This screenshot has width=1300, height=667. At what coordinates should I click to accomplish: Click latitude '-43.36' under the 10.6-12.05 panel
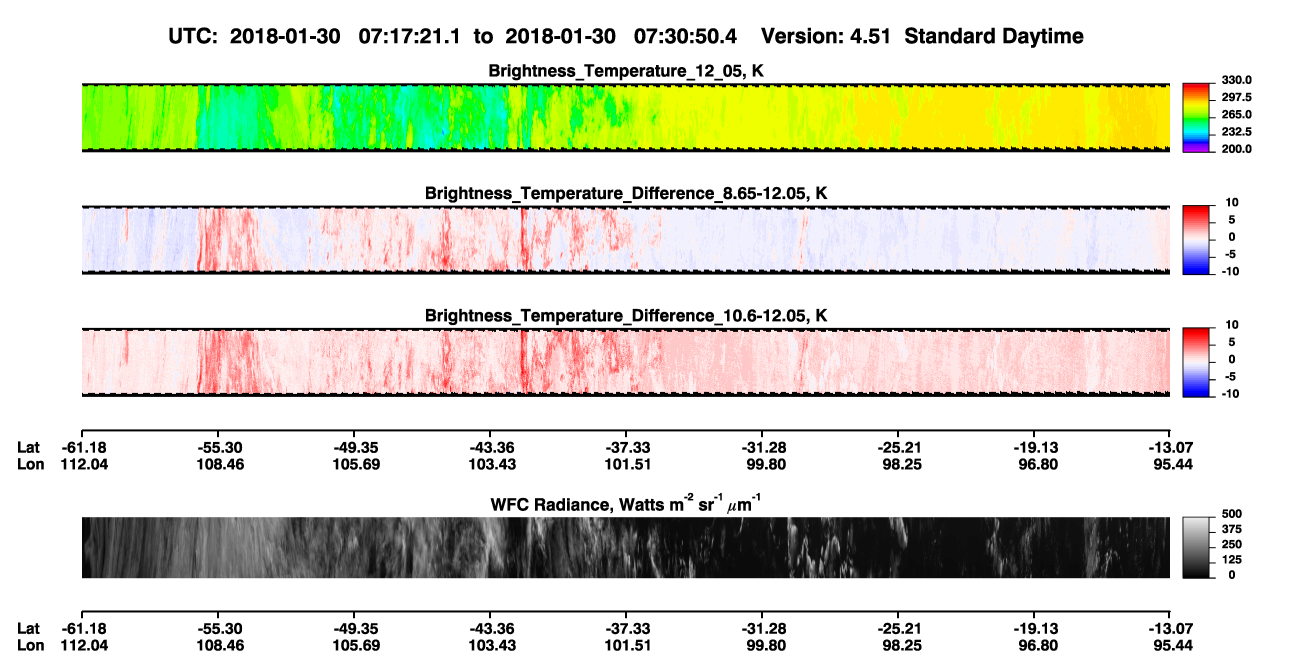click(490, 448)
